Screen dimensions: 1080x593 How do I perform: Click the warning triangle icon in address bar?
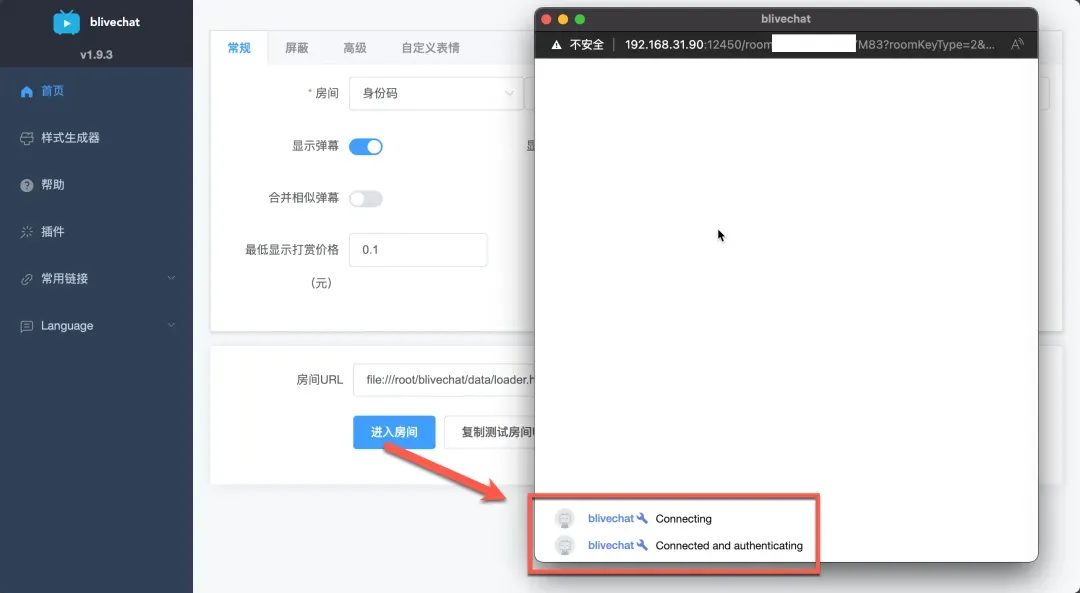(x=557, y=45)
